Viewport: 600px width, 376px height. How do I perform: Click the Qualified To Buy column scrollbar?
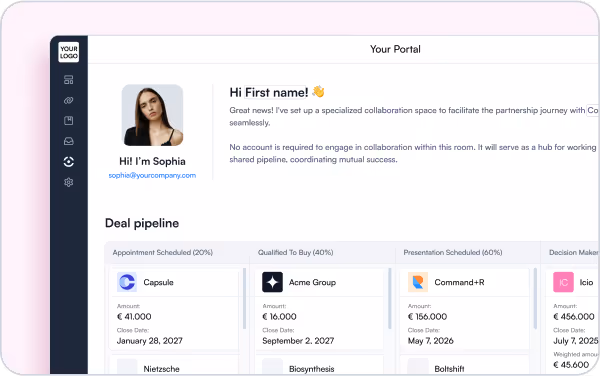click(390, 298)
